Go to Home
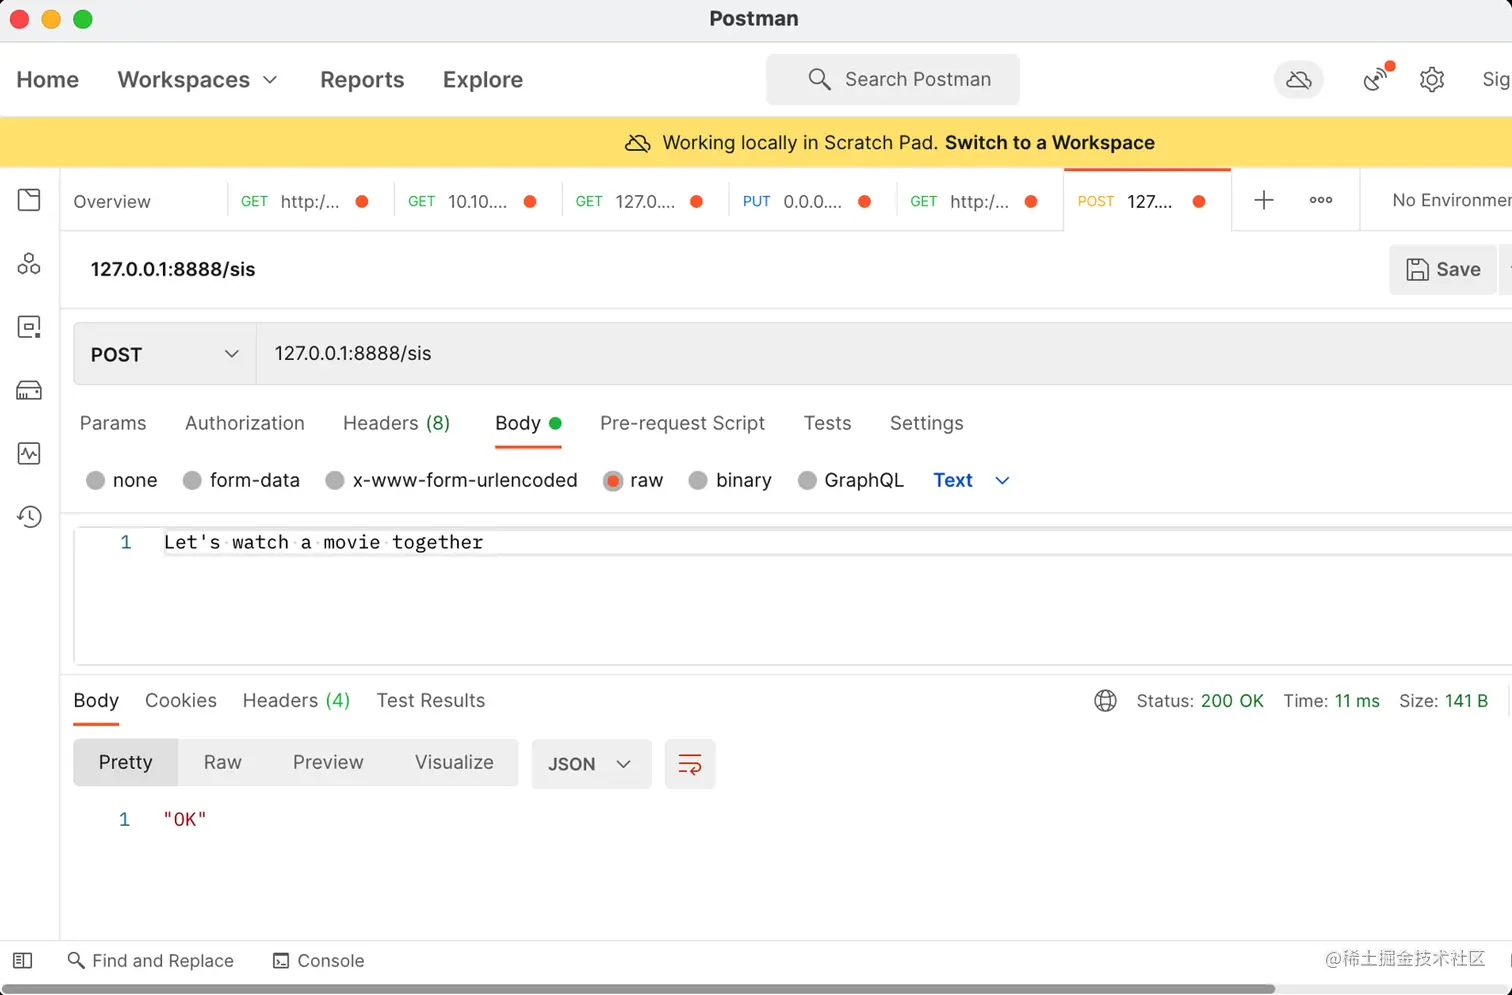The height and width of the screenshot is (995, 1512). click(x=48, y=80)
